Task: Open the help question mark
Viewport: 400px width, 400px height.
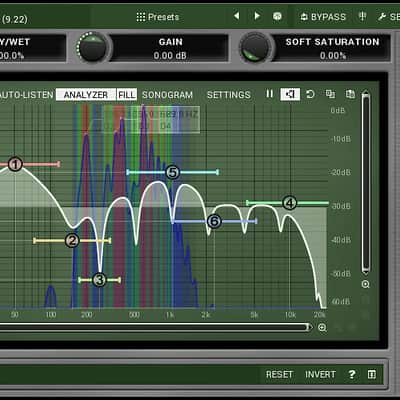Action: [352, 374]
